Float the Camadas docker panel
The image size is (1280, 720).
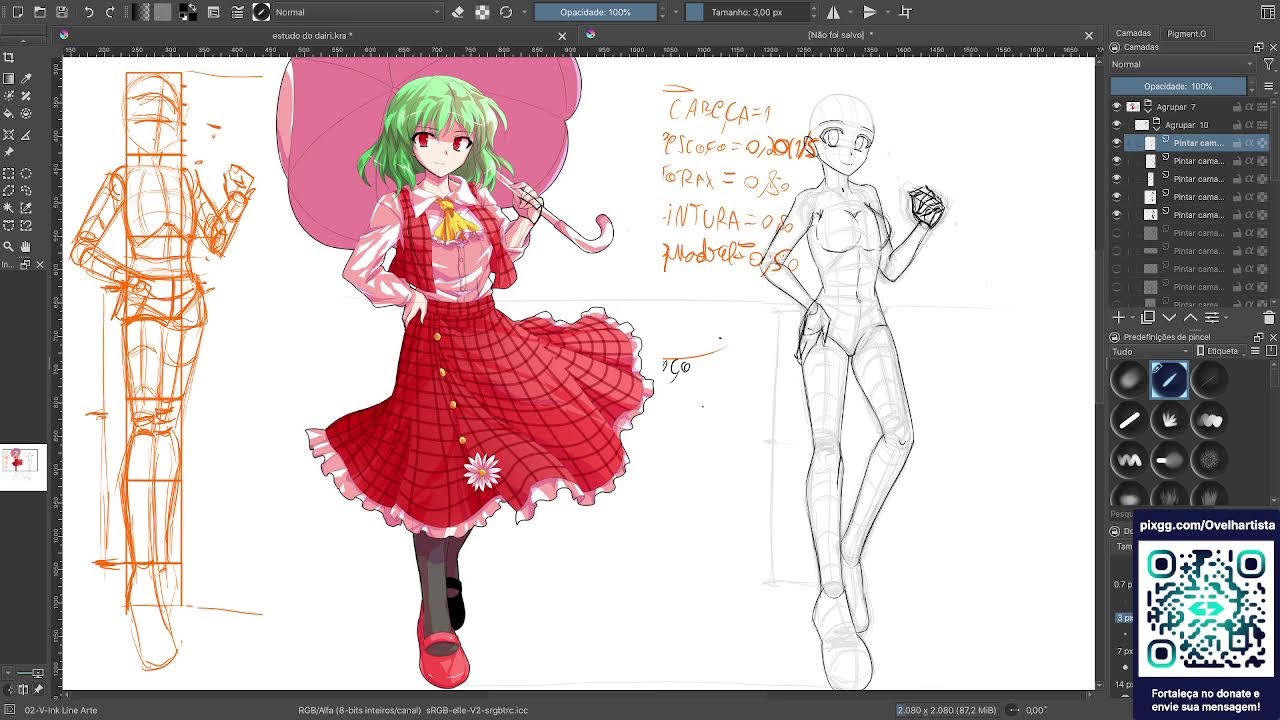point(1259,47)
